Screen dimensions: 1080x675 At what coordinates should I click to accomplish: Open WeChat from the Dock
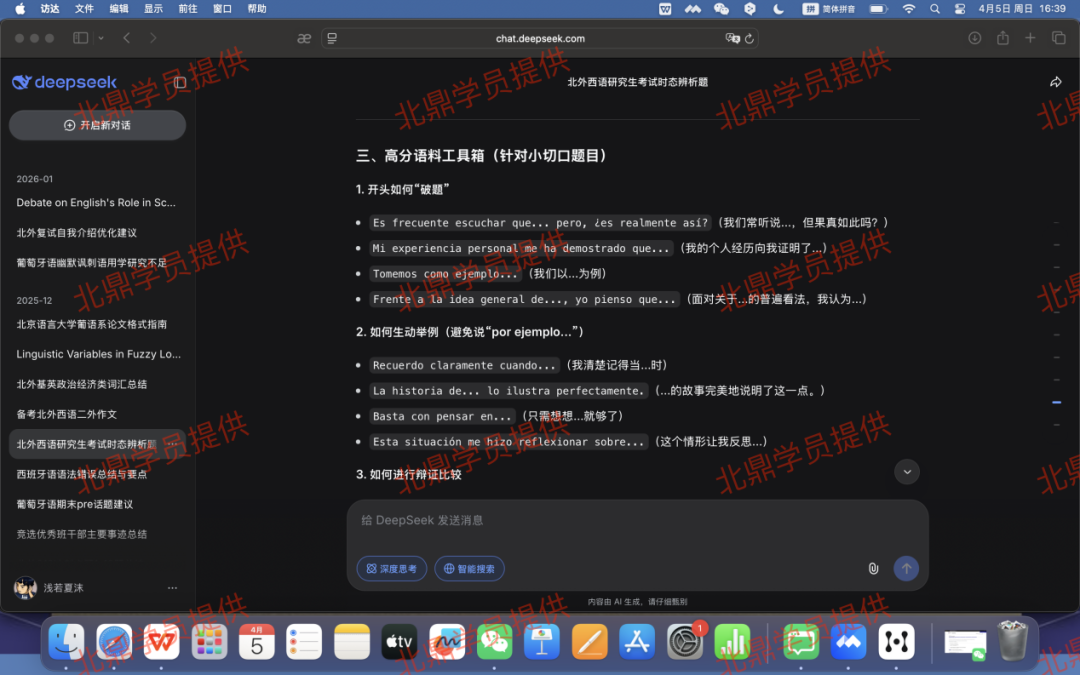pyautogui.click(x=494, y=641)
